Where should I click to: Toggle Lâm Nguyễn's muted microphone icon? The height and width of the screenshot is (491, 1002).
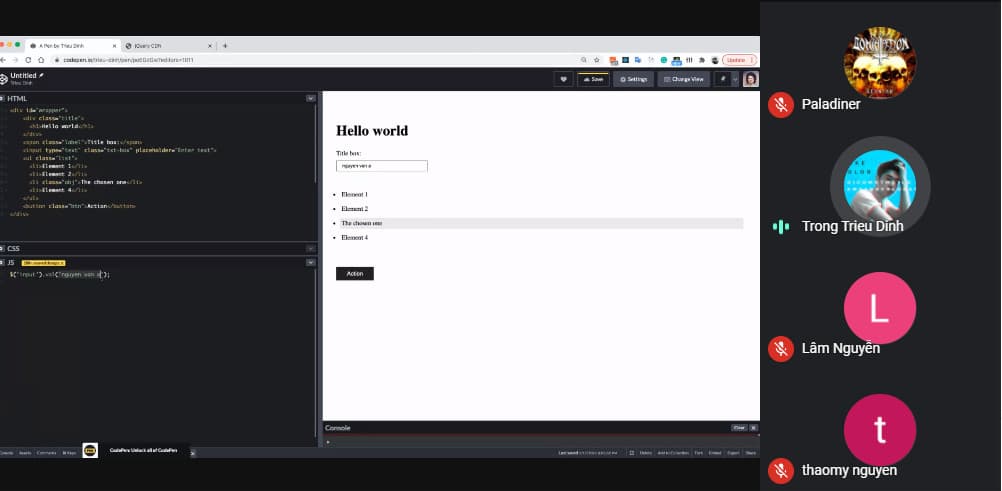(x=781, y=348)
